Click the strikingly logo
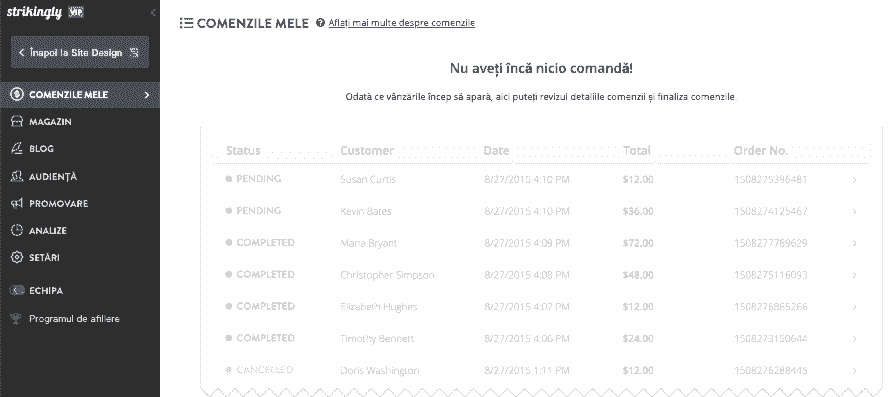The image size is (893, 397). 34,12
